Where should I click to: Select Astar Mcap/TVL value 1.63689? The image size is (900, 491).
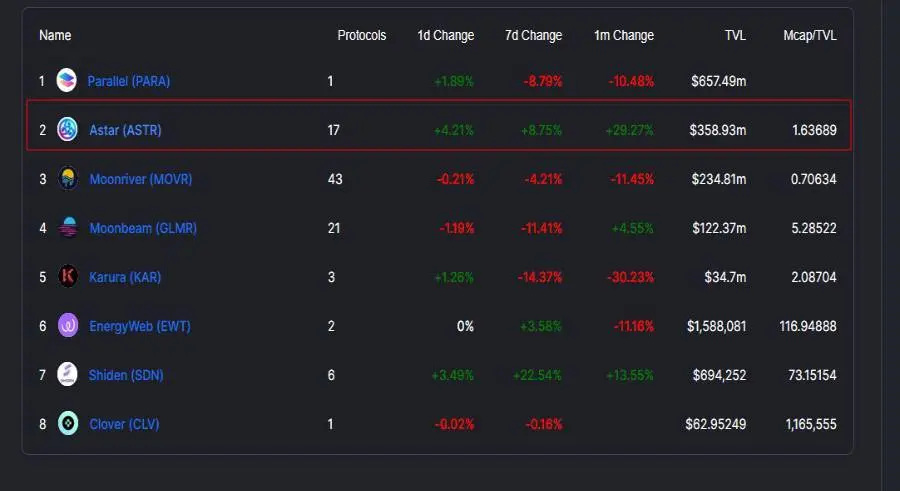tap(814, 130)
